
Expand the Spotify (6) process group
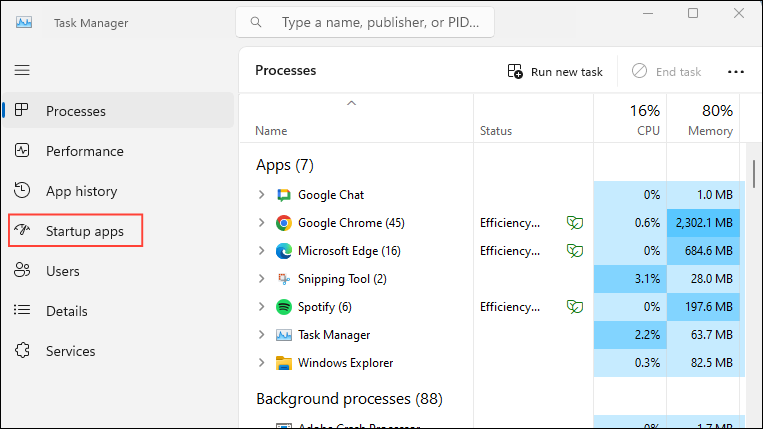[261, 307]
